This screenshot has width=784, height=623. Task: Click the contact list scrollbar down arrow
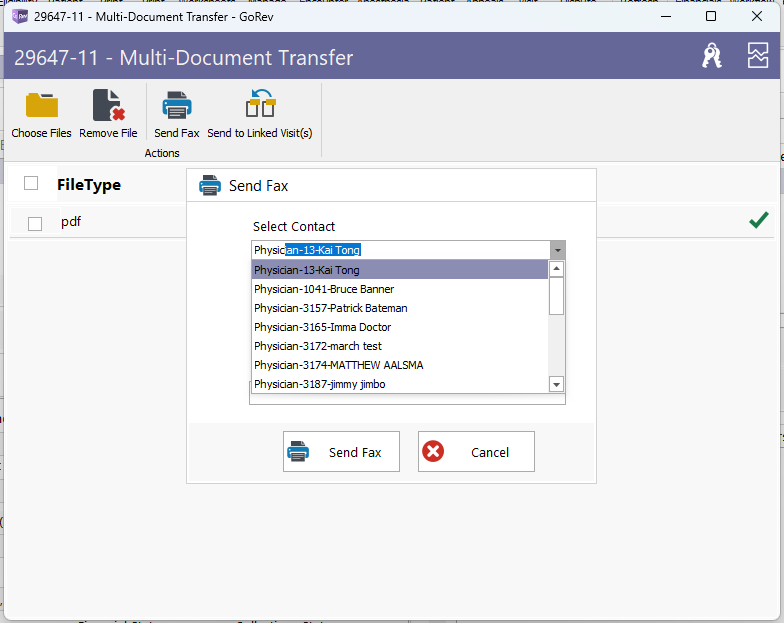coord(557,384)
